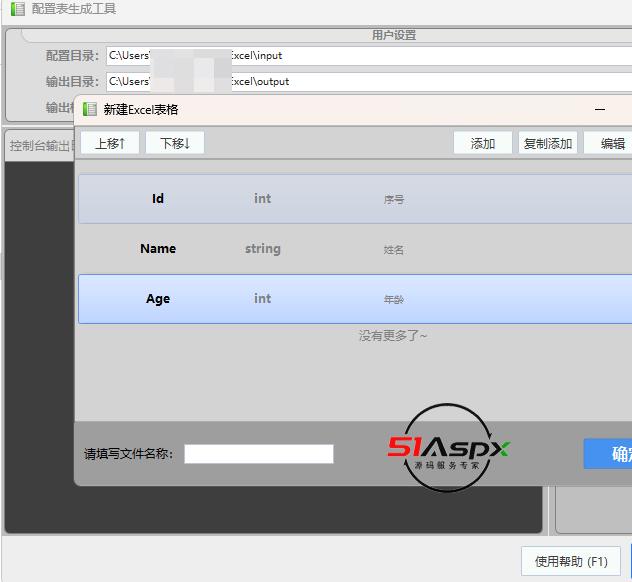Select the Id field row
The height and width of the screenshot is (582, 632).
pyautogui.click(x=355, y=199)
